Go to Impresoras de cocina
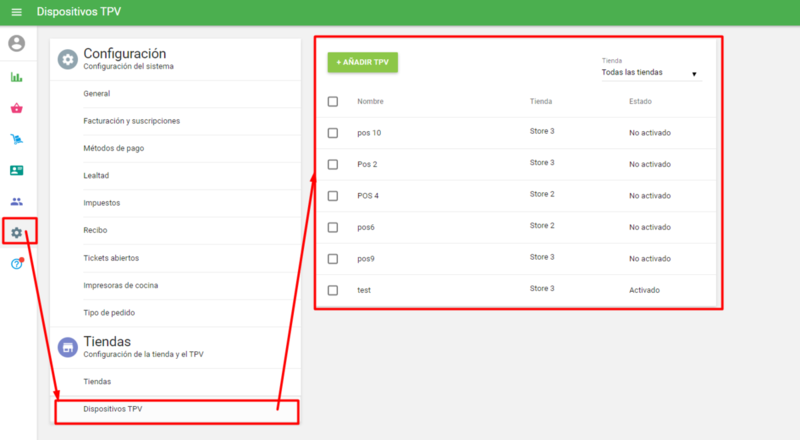The width and height of the screenshot is (800, 440). click(x=121, y=285)
